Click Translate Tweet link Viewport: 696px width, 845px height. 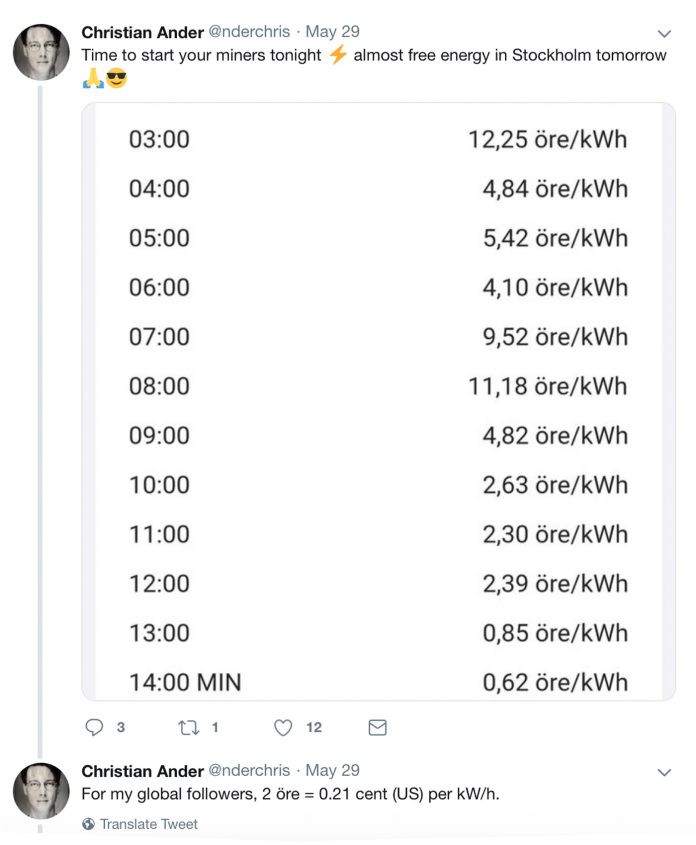[x=149, y=824]
